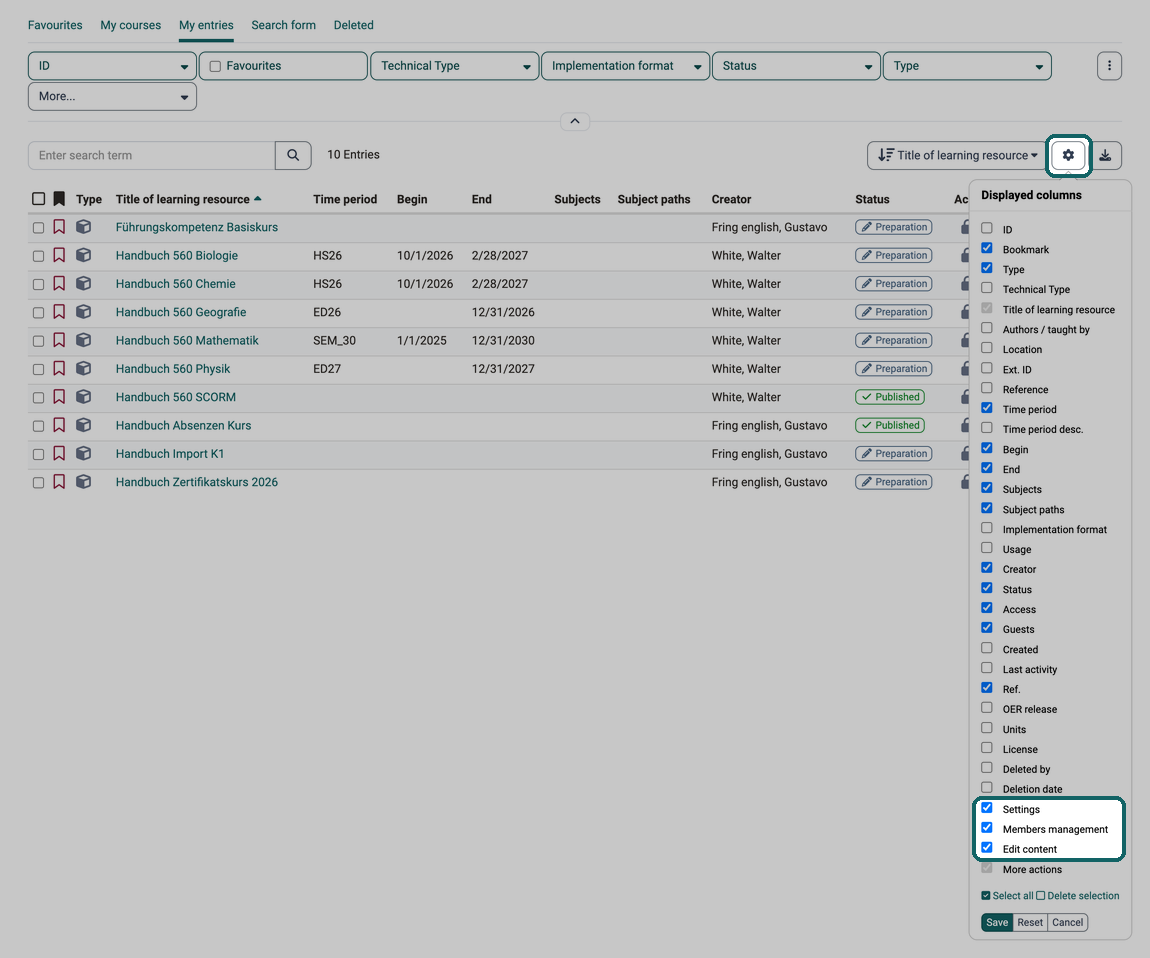1150x958 pixels.
Task: Click the access lock icon in Handbuch 560 Biologie row
Action: [965, 255]
